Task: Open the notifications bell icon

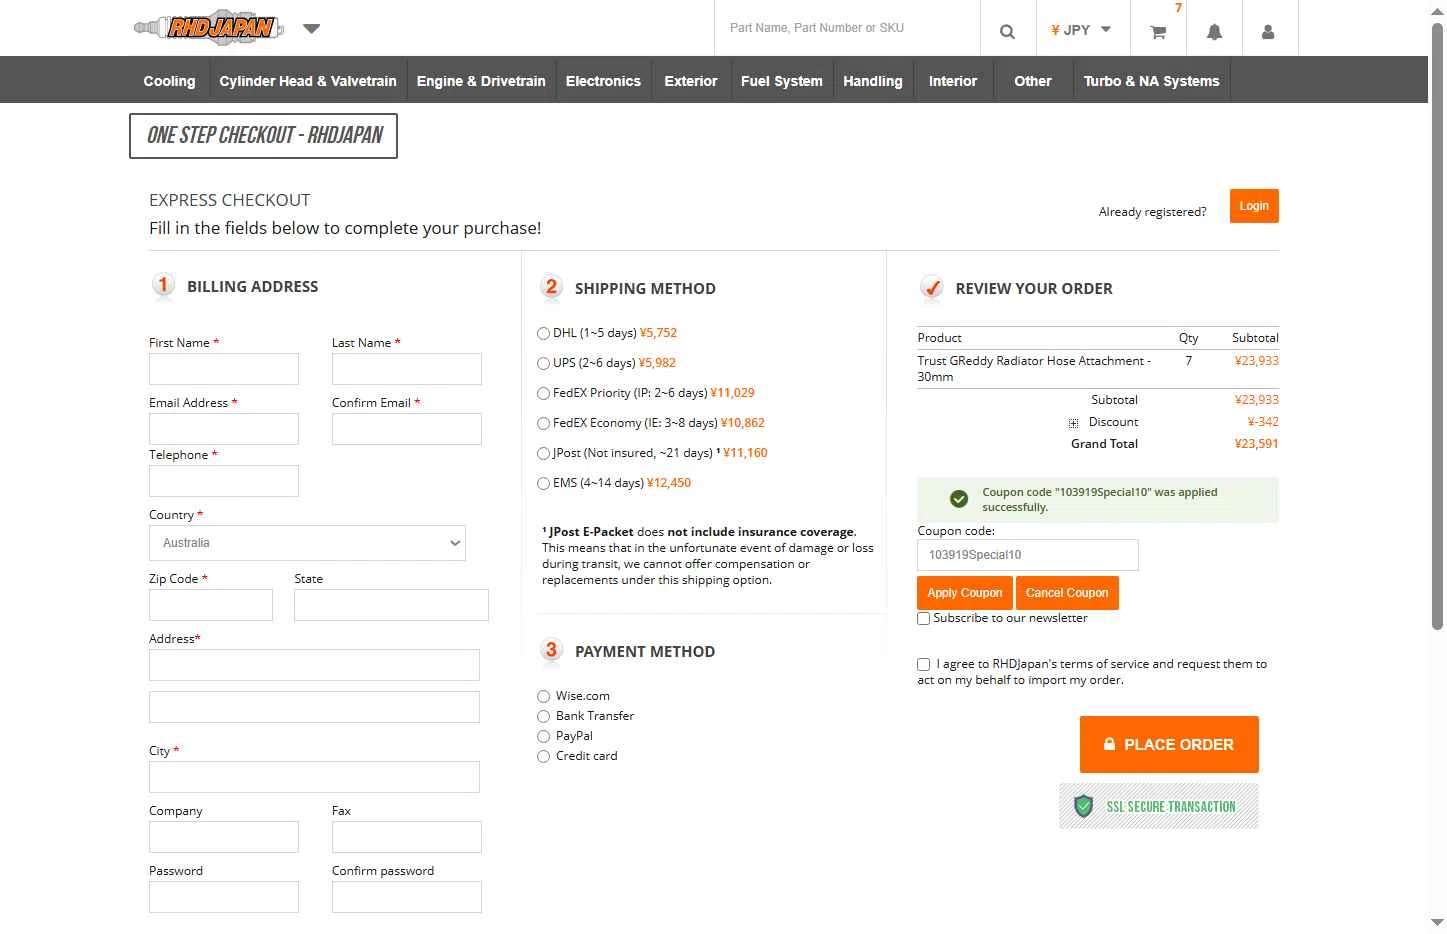Action: [1214, 32]
